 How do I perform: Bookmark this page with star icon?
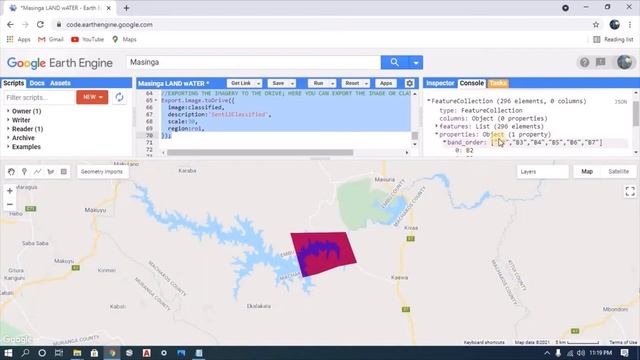pos(596,24)
